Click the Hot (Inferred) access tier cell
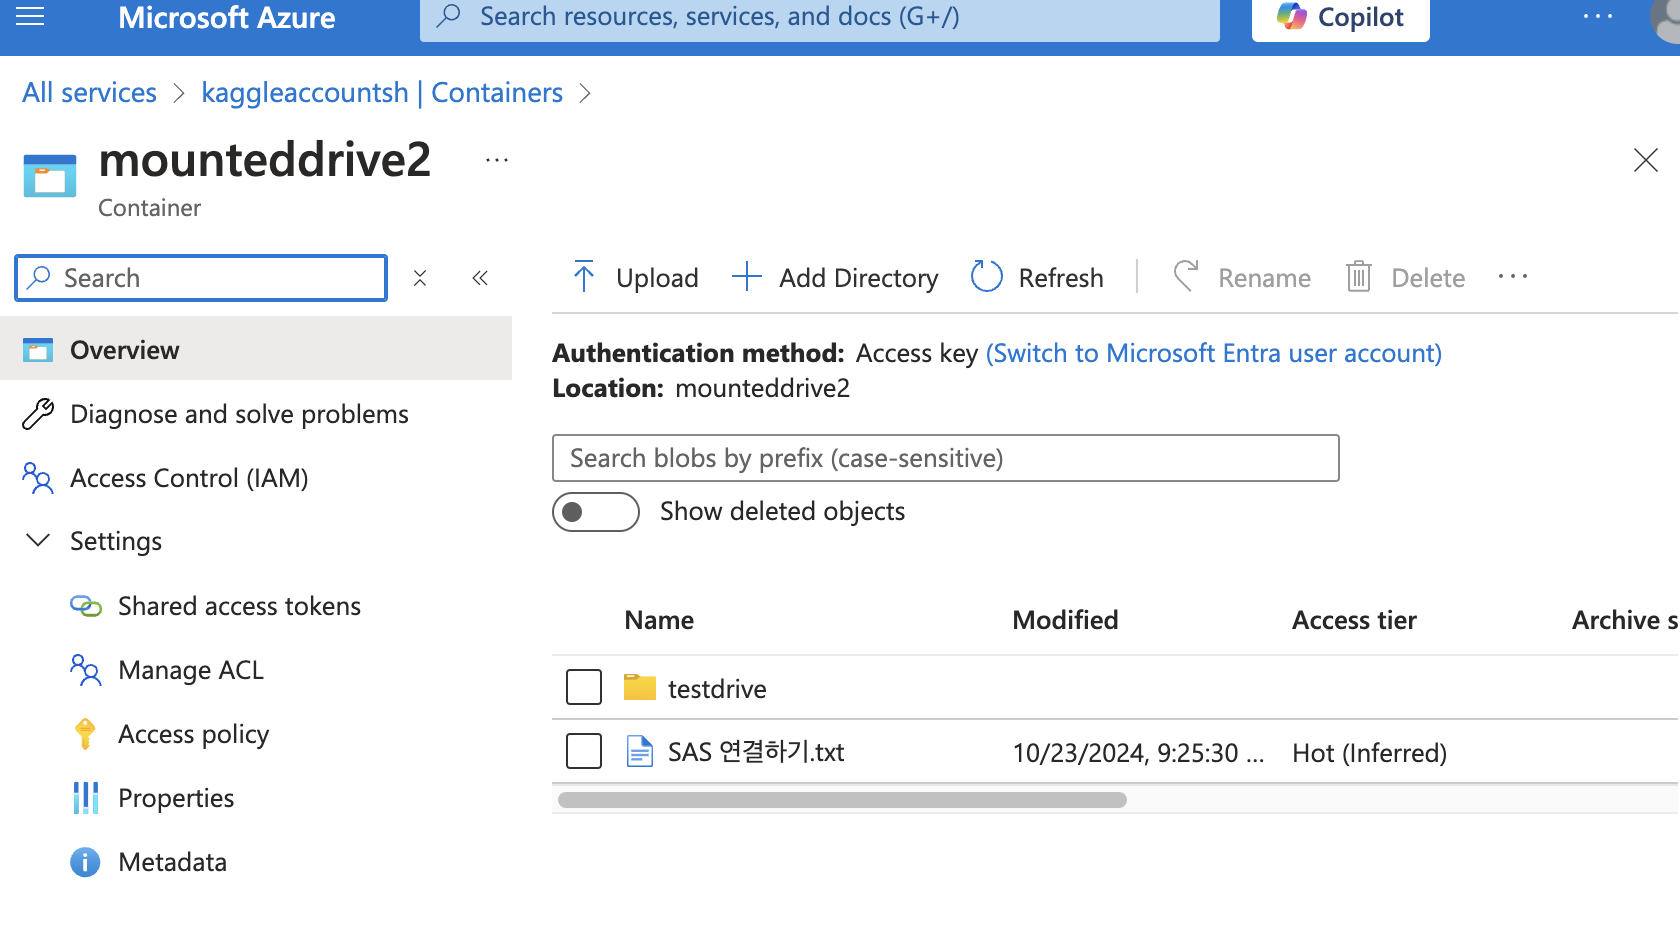This screenshot has height=930, width=1680. tap(1369, 753)
